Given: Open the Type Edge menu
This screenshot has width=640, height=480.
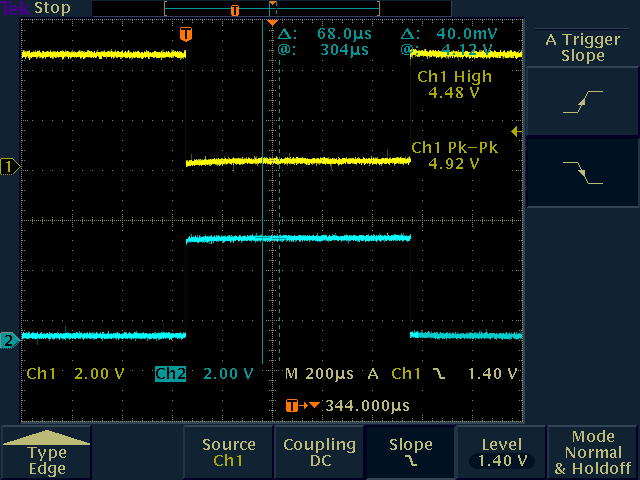Looking at the screenshot, I should (x=47, y=453).
